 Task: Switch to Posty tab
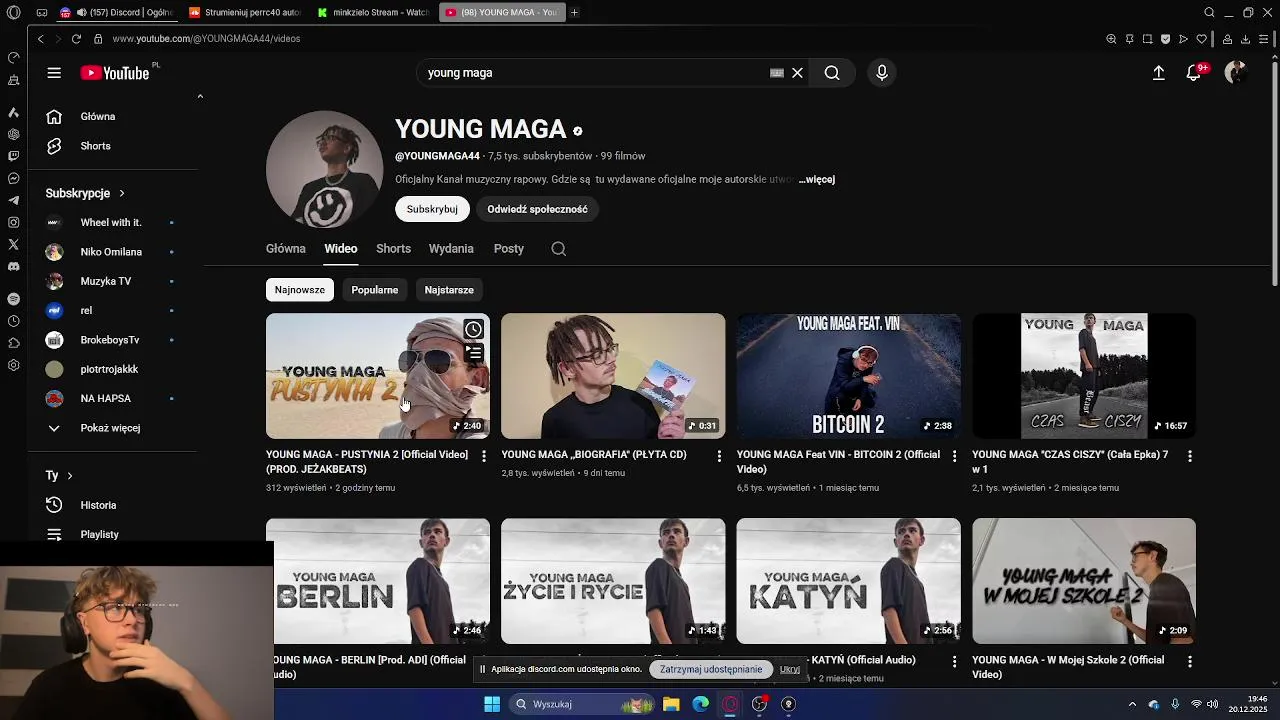[x=509, y=249]
